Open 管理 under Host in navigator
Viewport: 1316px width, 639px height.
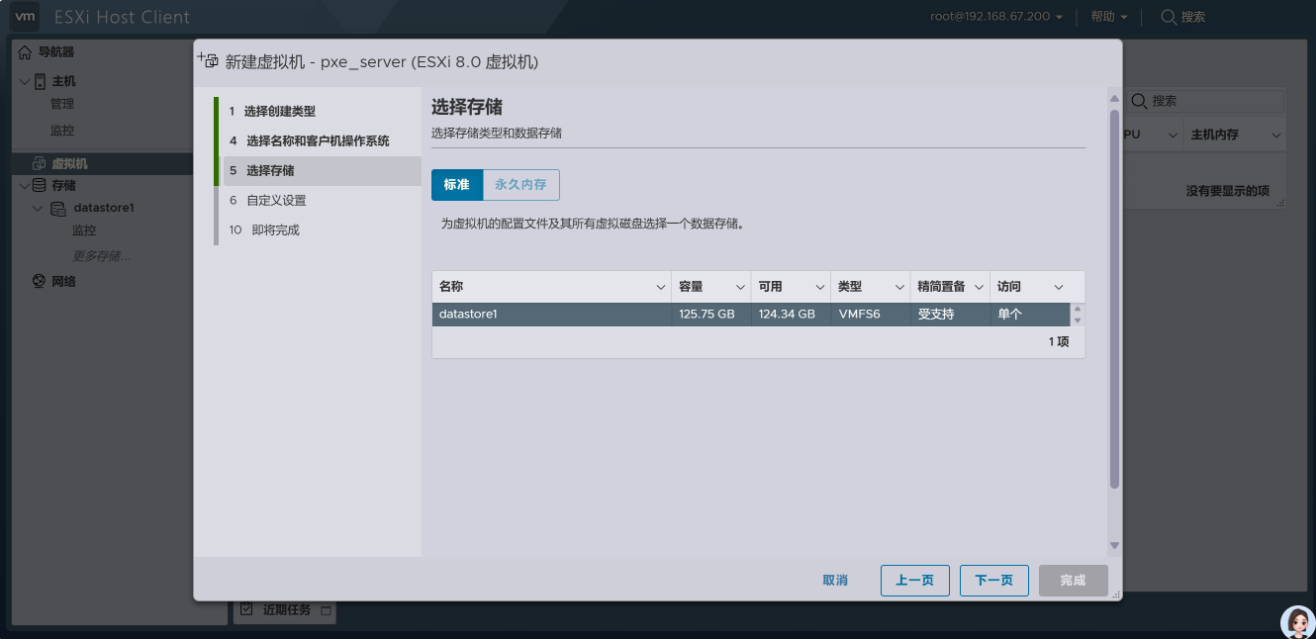62,104
